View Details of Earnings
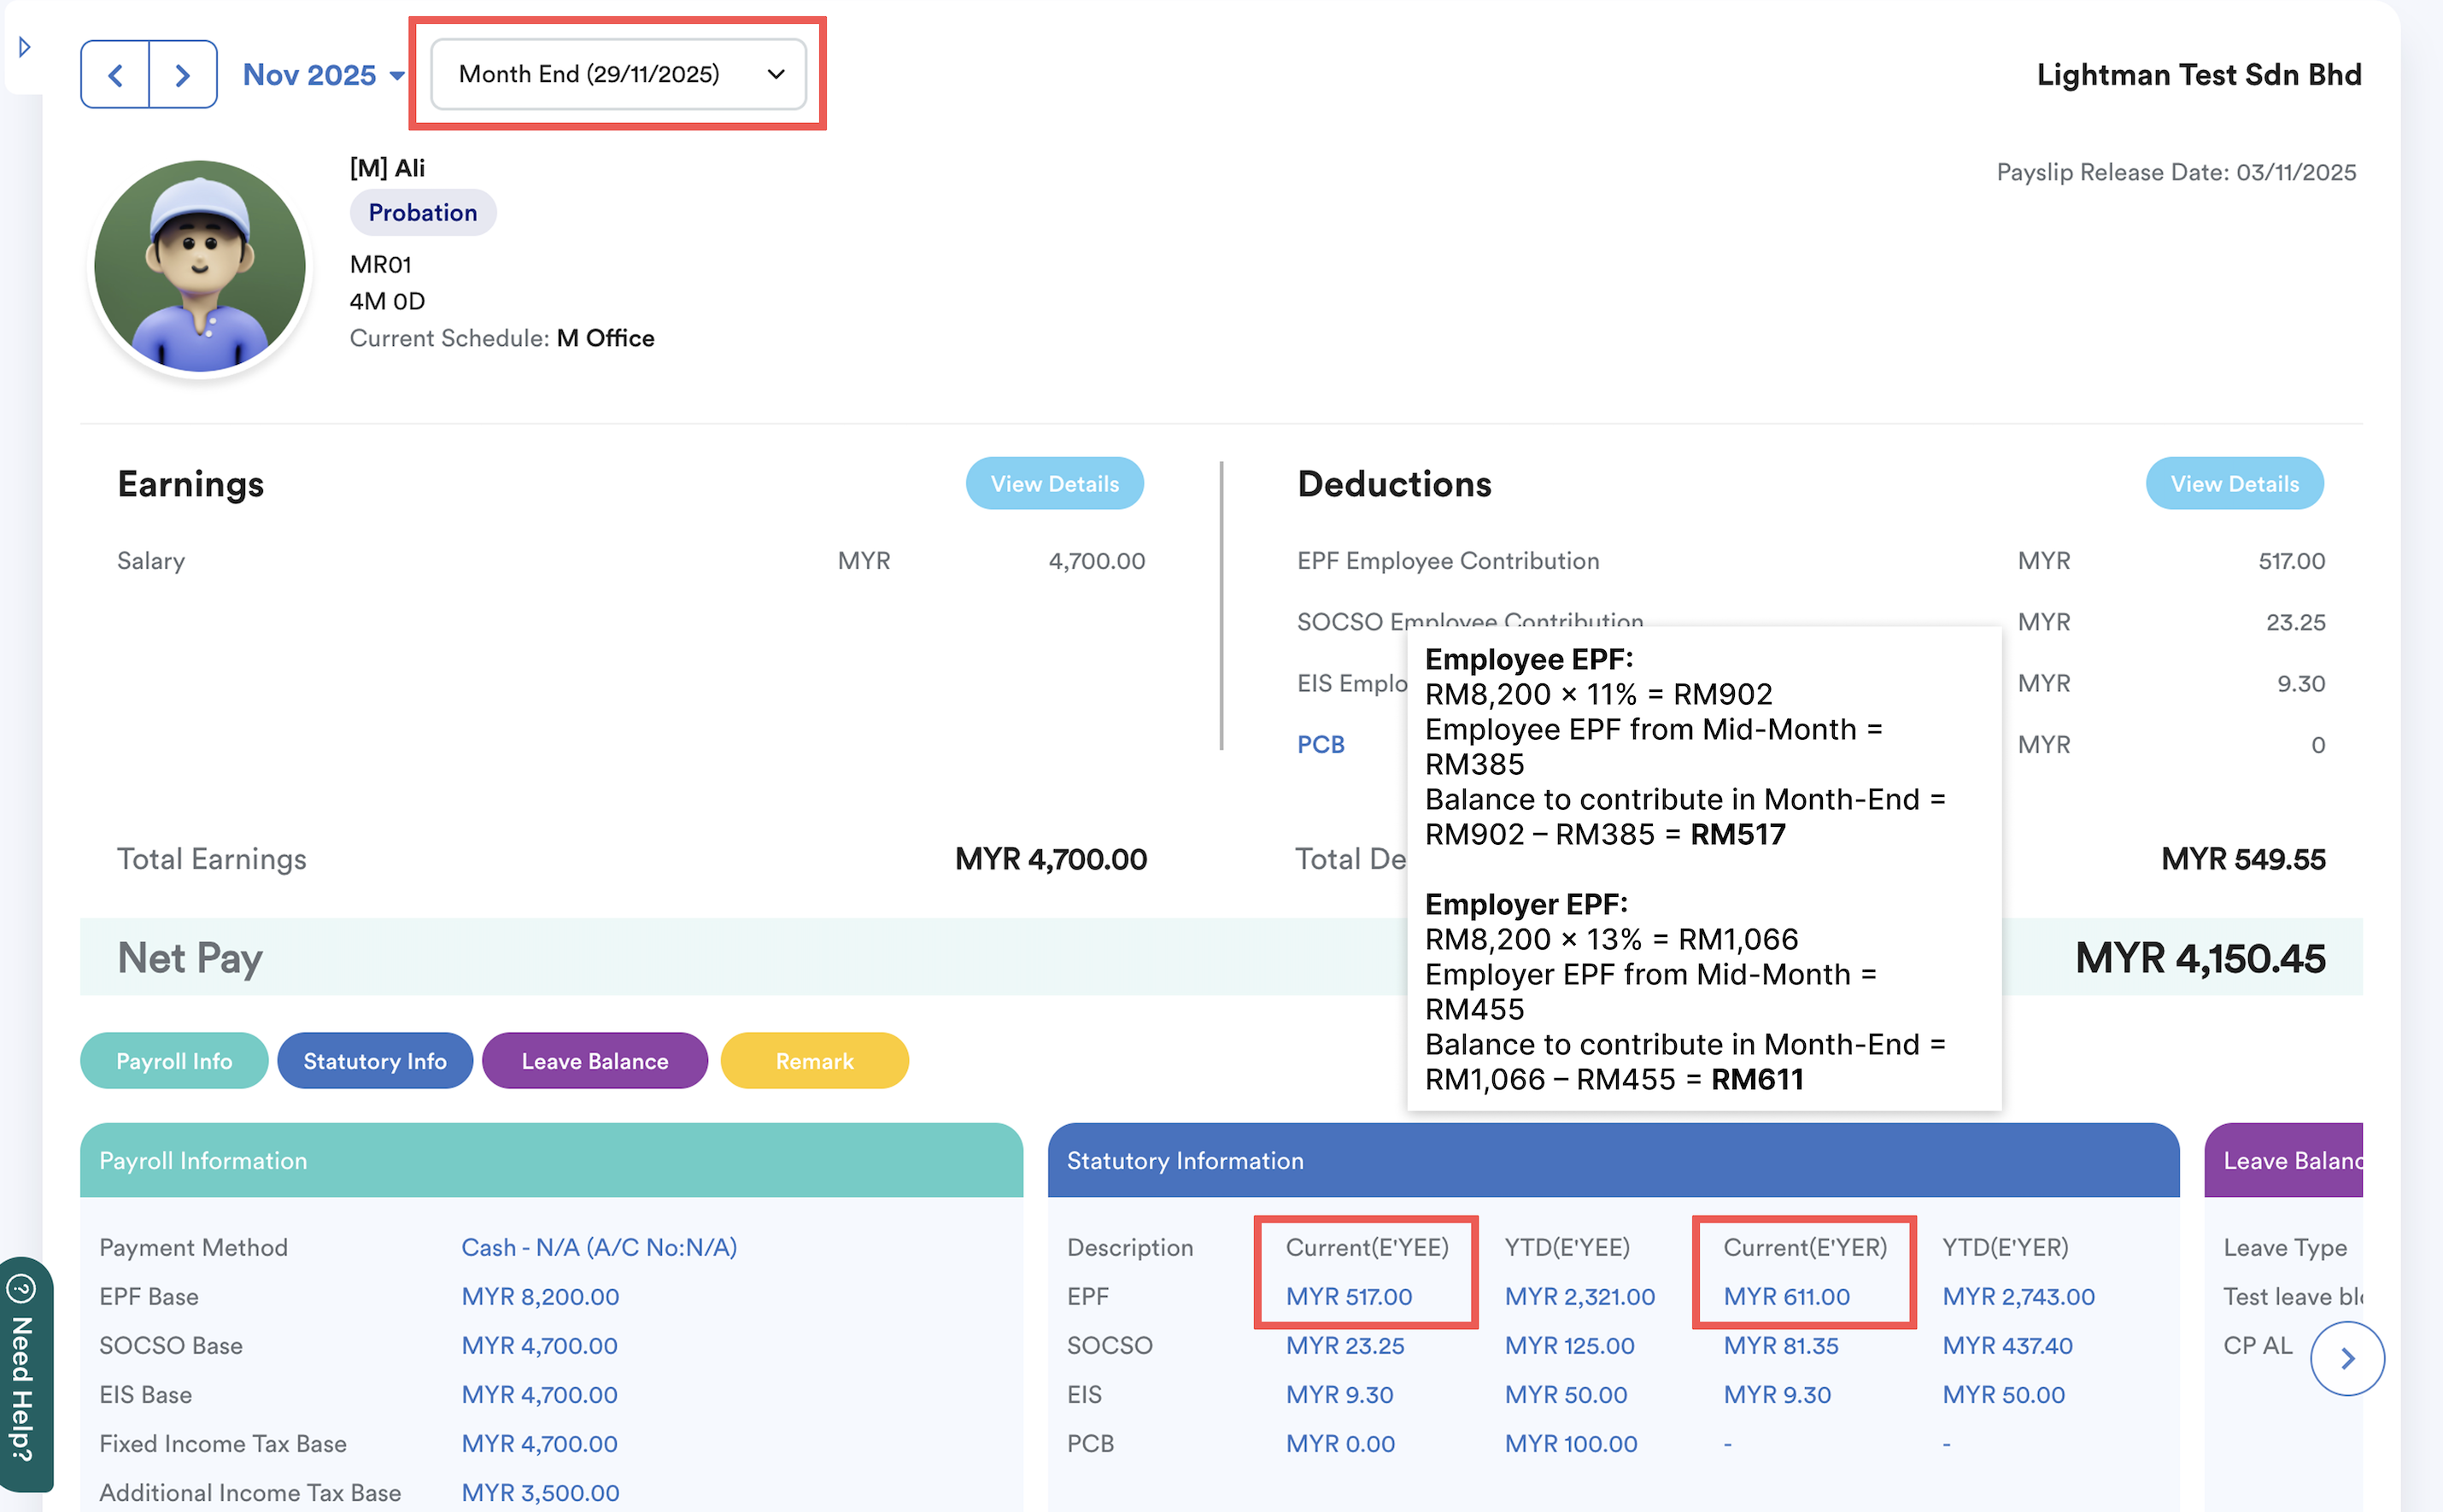Image resolution: width=2443 pixels, height=1512 pixels. click(x=1054, y=484)
